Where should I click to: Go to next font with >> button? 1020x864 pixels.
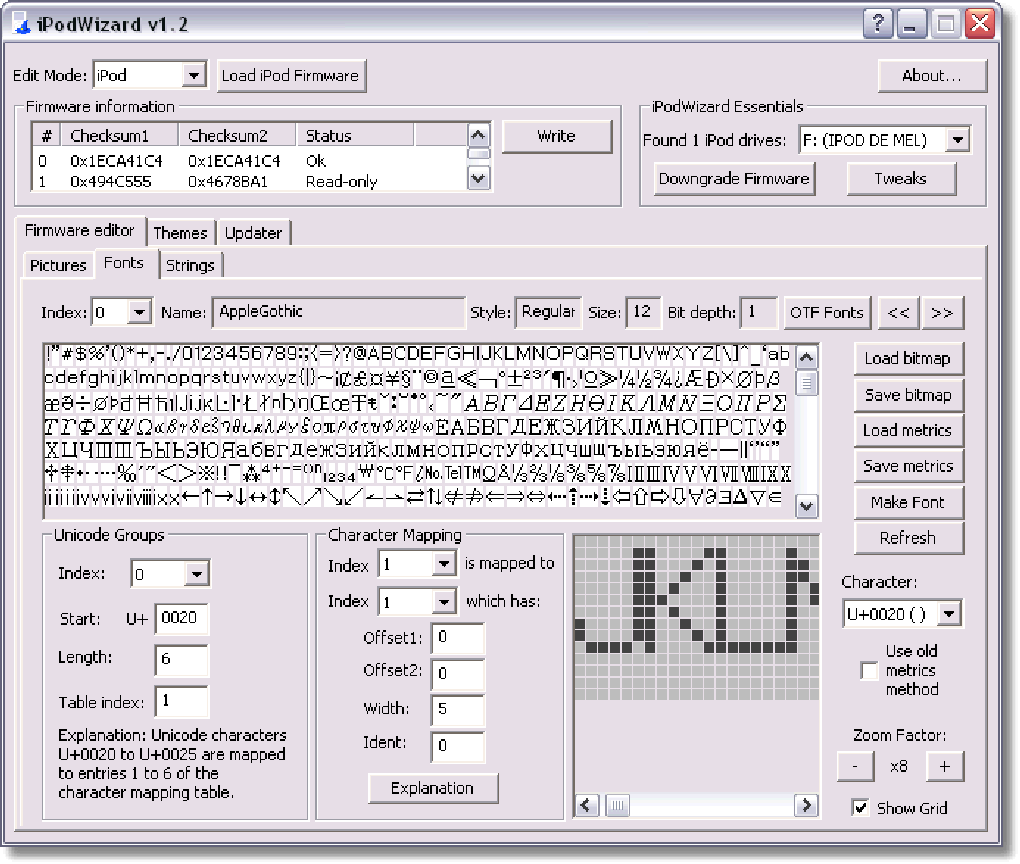pos(942,313)
